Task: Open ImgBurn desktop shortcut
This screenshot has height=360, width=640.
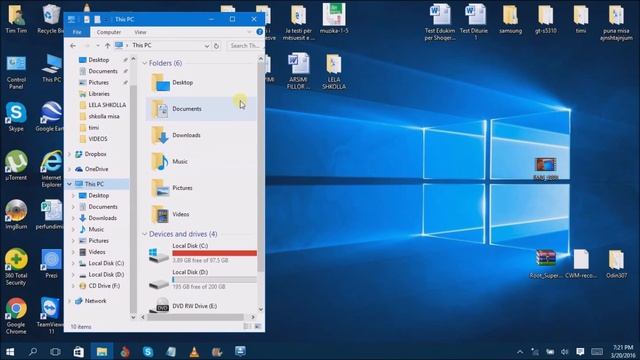Action: [16, 215]
